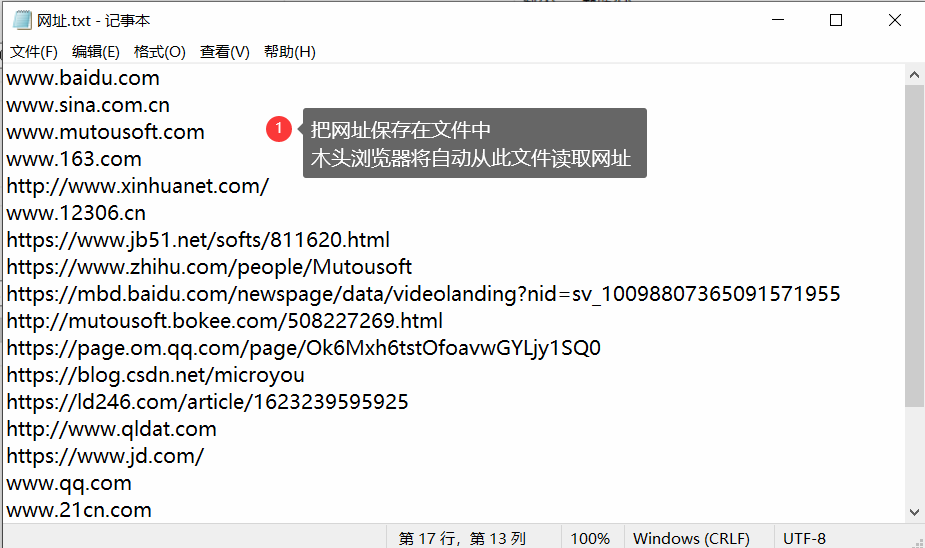The width and height of the screenshot is (925, 548).
Task: Click the page.om.qq.com URL line
Action: tap(303, 348)
